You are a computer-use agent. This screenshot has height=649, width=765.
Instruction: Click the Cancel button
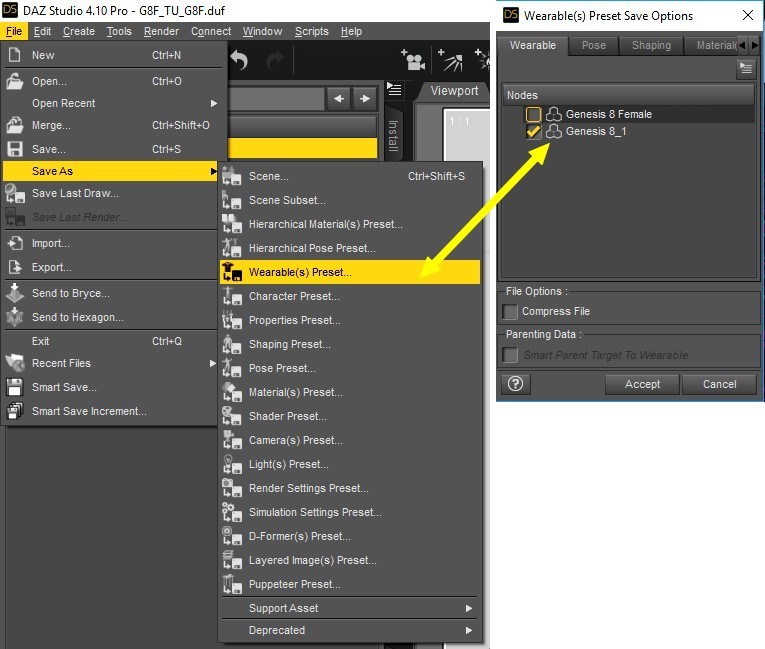(x=719, y=385)
